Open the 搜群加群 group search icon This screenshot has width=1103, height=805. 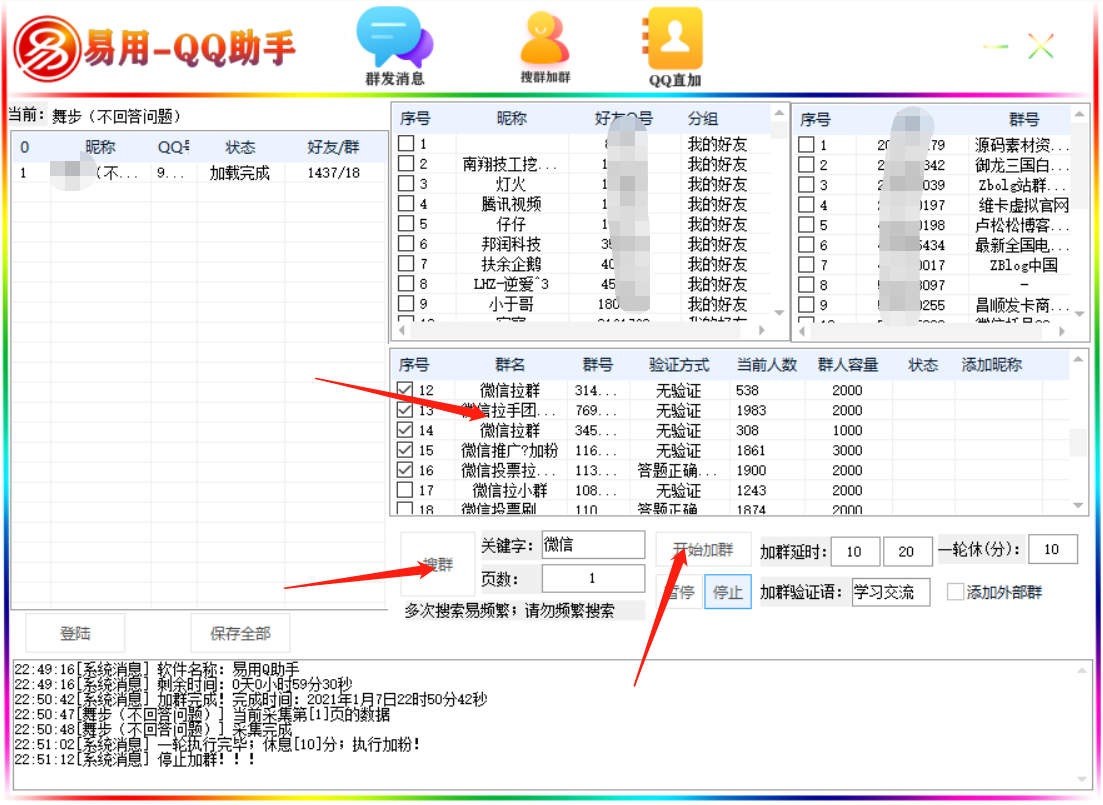click(x=545, y=46)
